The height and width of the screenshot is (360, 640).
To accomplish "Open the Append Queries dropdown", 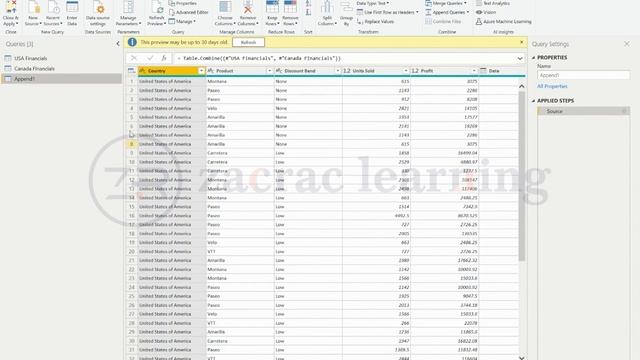I will pos(447,12).
